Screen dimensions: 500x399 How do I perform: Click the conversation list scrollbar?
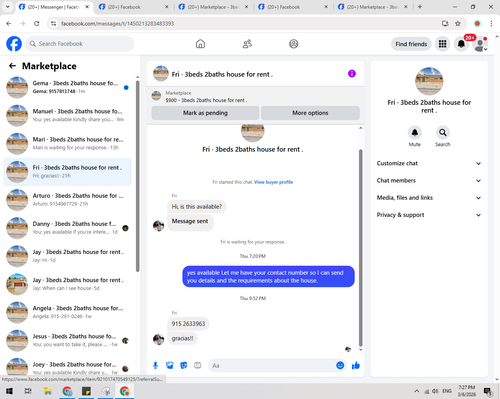click(137, 177)
